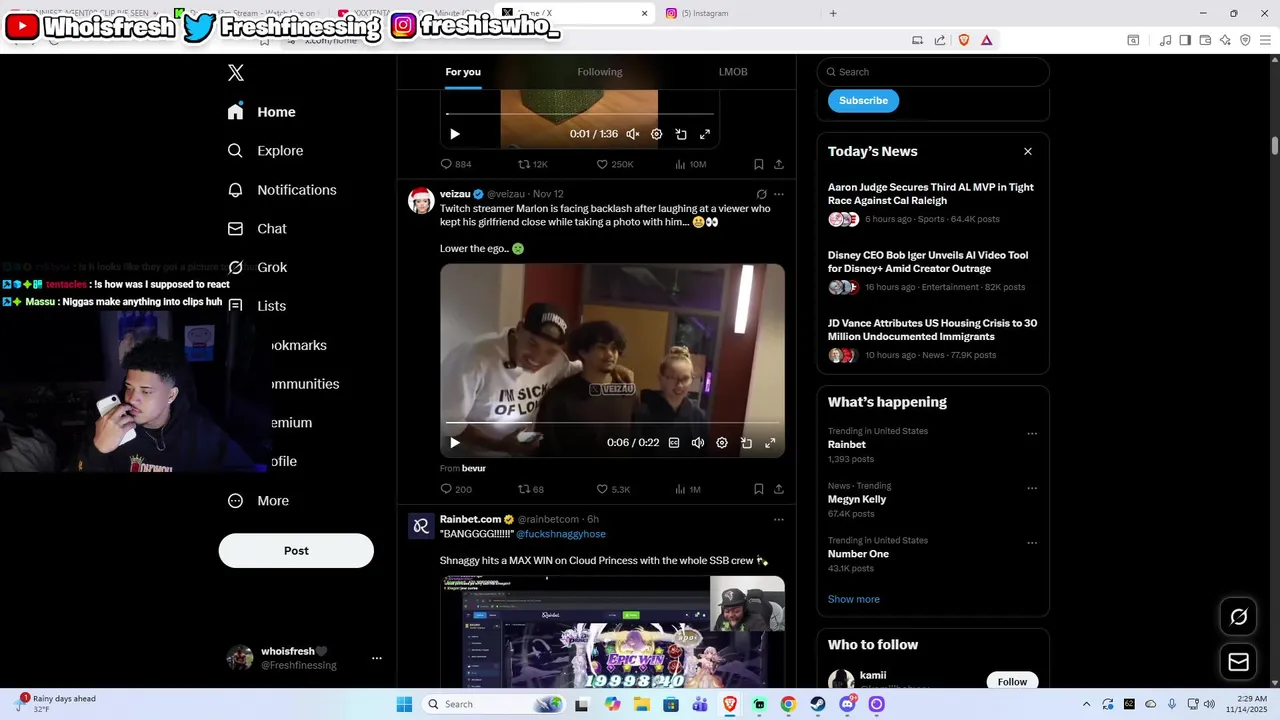1280x720 pixels.
Task: Unmute the top video showing 0:01 / 1:36
Action: 633,134
